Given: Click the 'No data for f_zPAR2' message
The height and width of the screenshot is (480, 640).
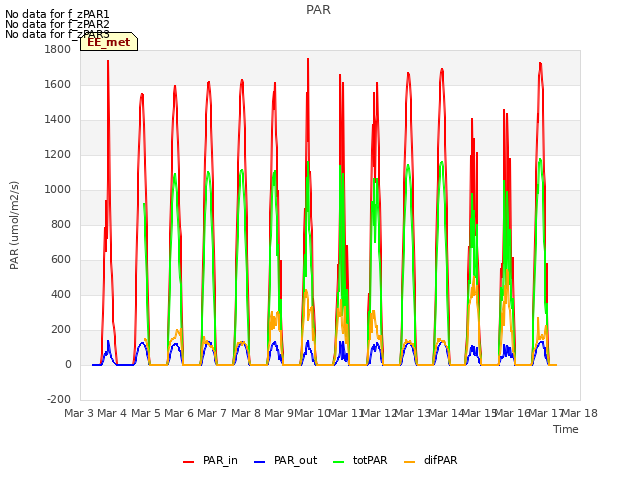Looking at the screenshot, I should pos(57,24).
